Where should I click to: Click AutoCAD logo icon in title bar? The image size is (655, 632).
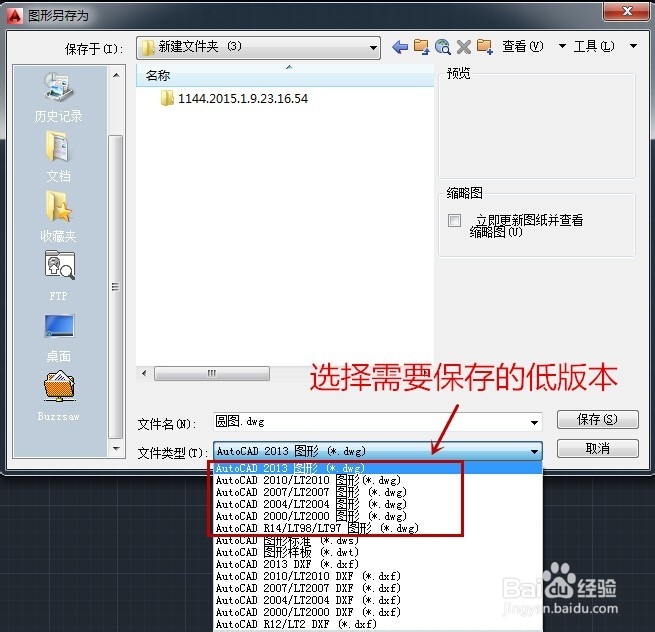[15, 16]
